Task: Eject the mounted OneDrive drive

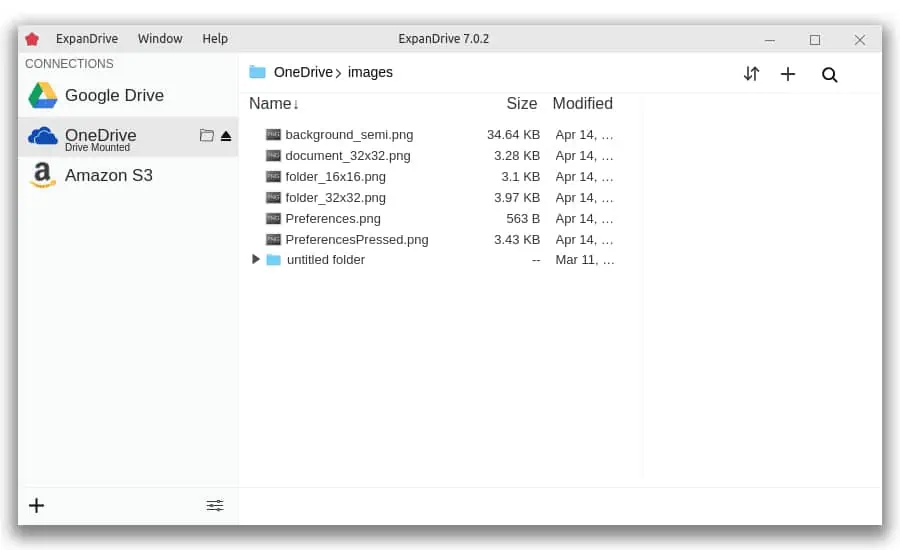Action: click(226, 136)
